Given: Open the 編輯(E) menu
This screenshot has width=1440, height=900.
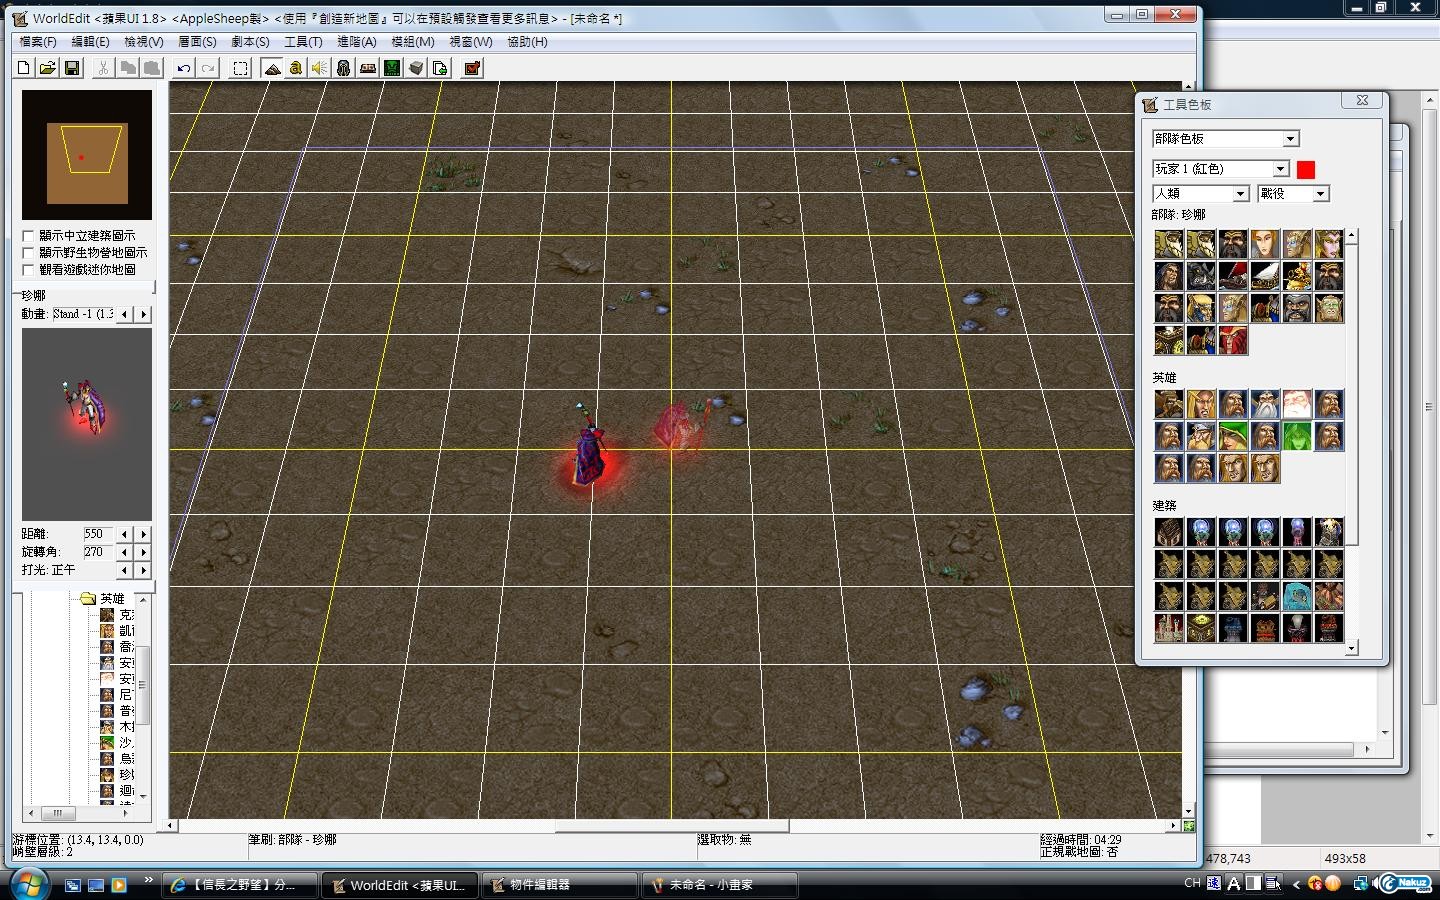Looking at the screenshot, I should point(90,42).
